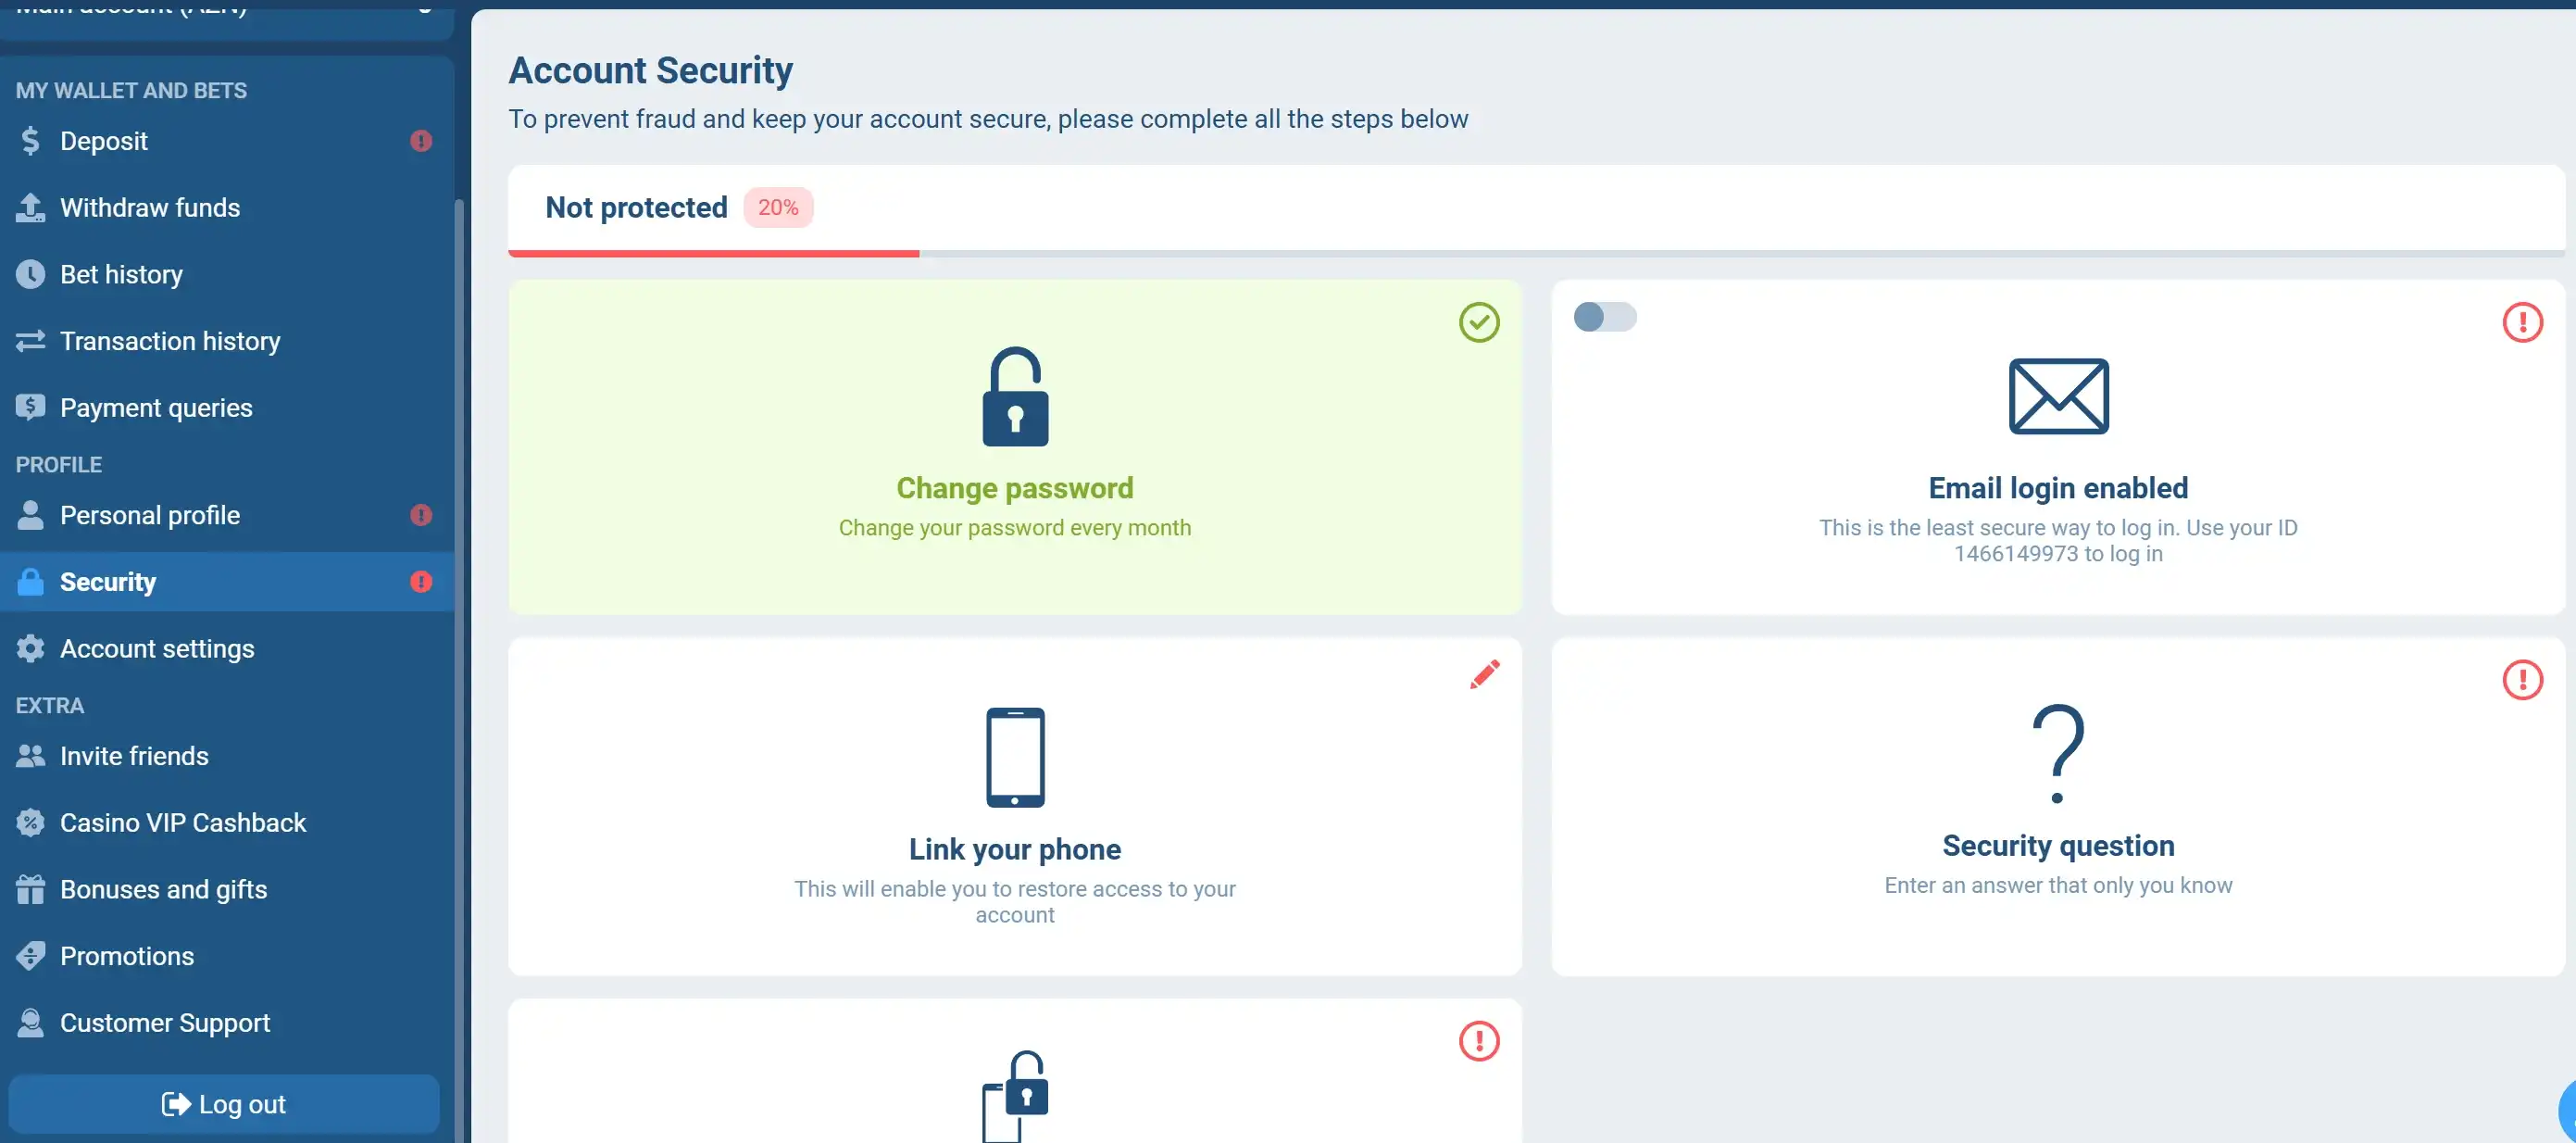Enable the Email login toggle switch
This screenshot has width=2576, height=1143.
(x=1605, y=317)
